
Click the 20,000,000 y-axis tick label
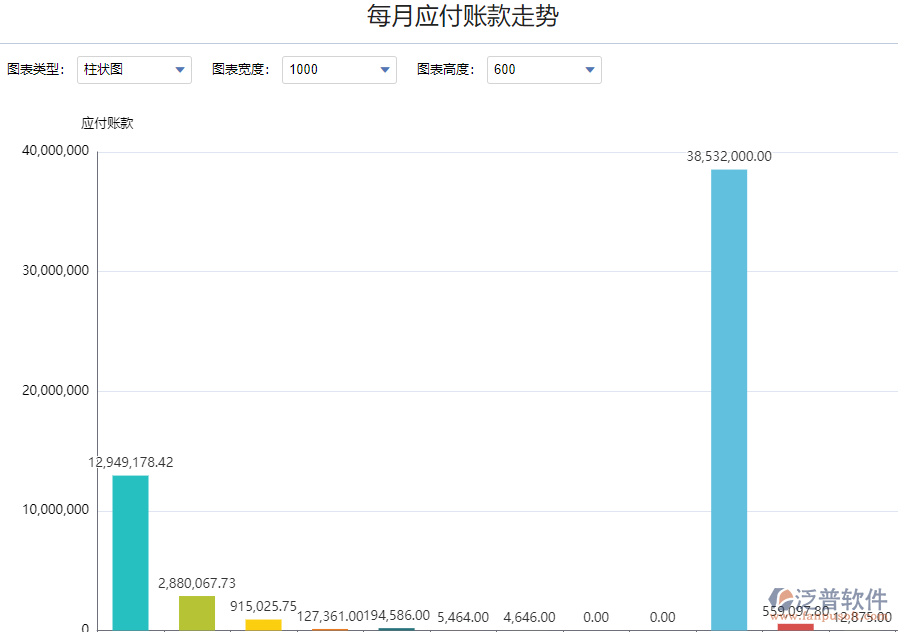(56, 391)
